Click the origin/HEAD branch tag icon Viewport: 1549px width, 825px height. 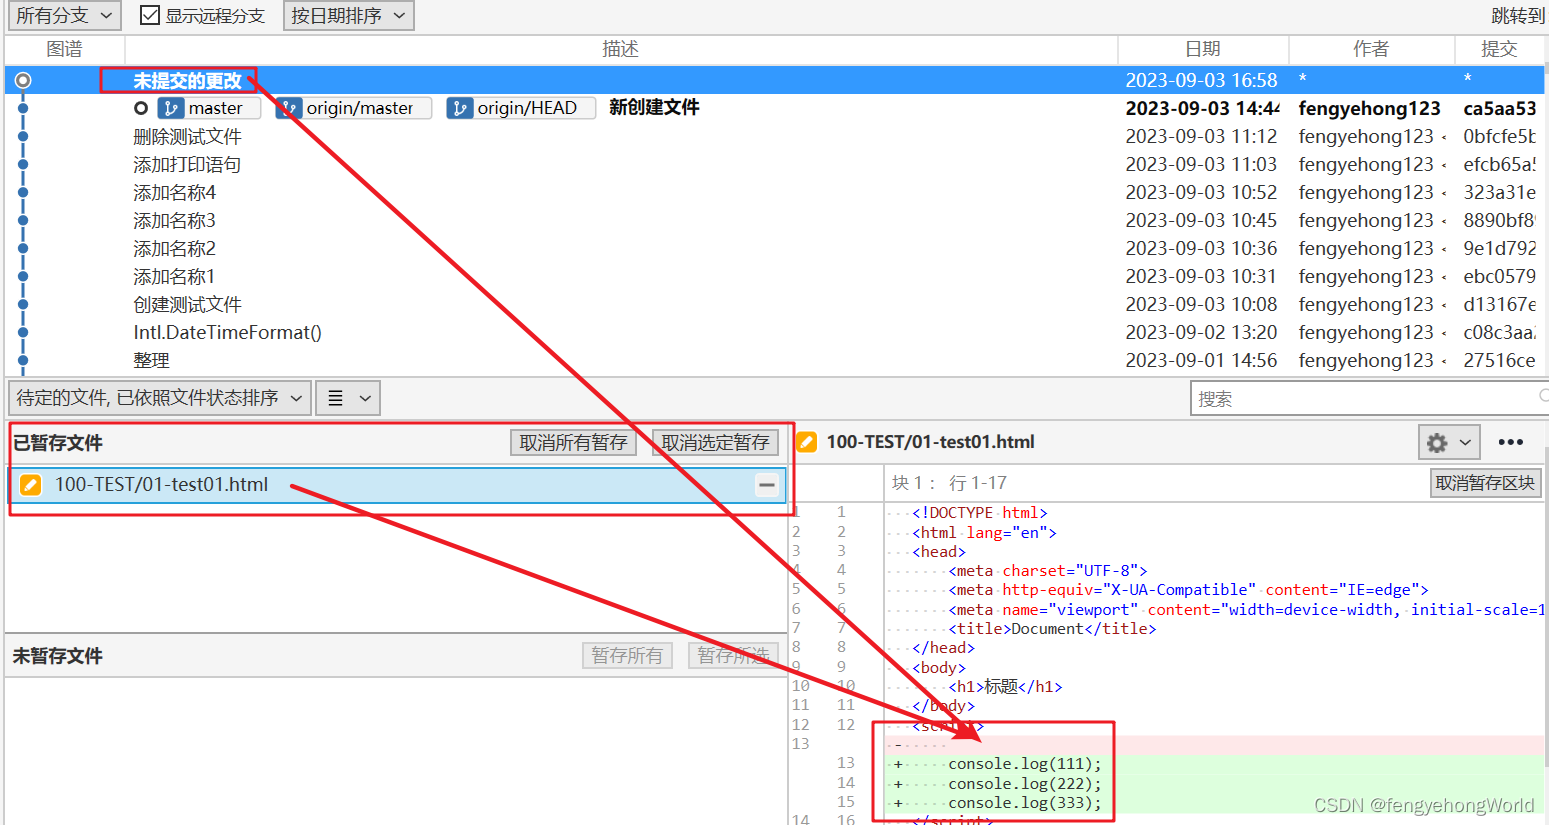tap(460, 108)
